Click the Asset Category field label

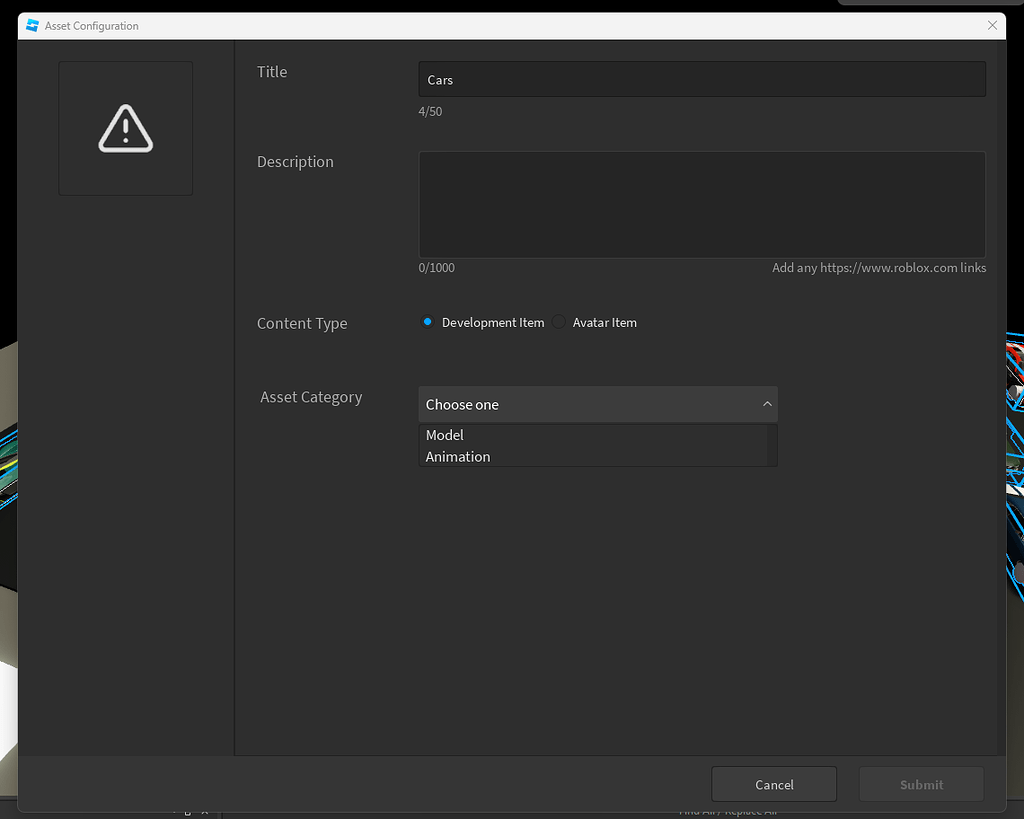click(311, 397)
